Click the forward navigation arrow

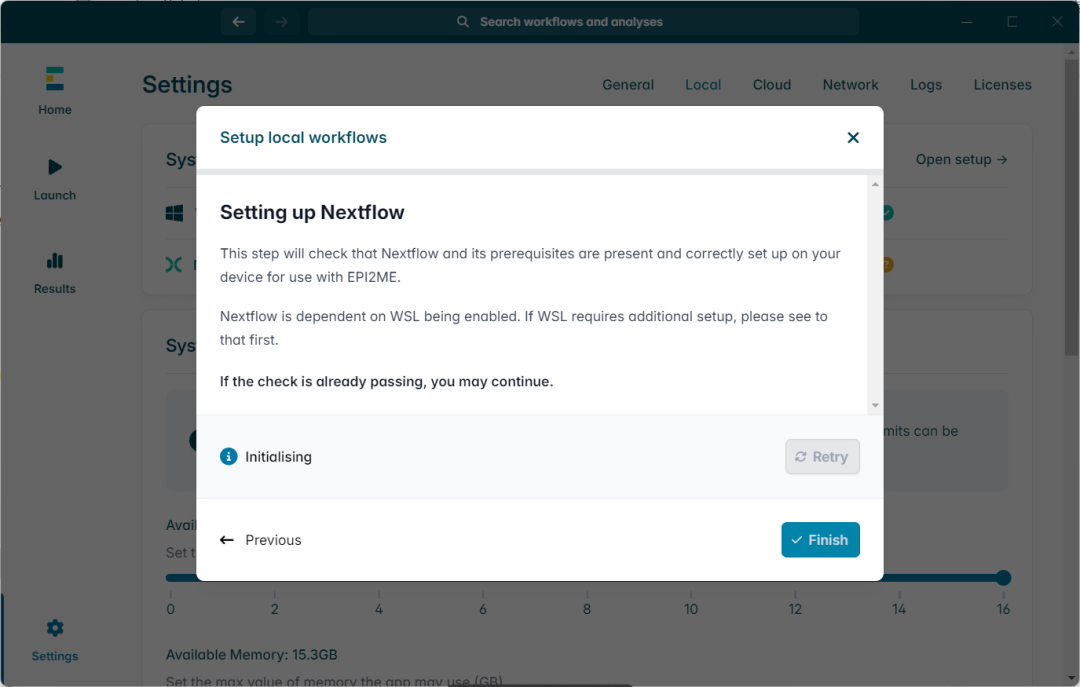click(282, 22)
